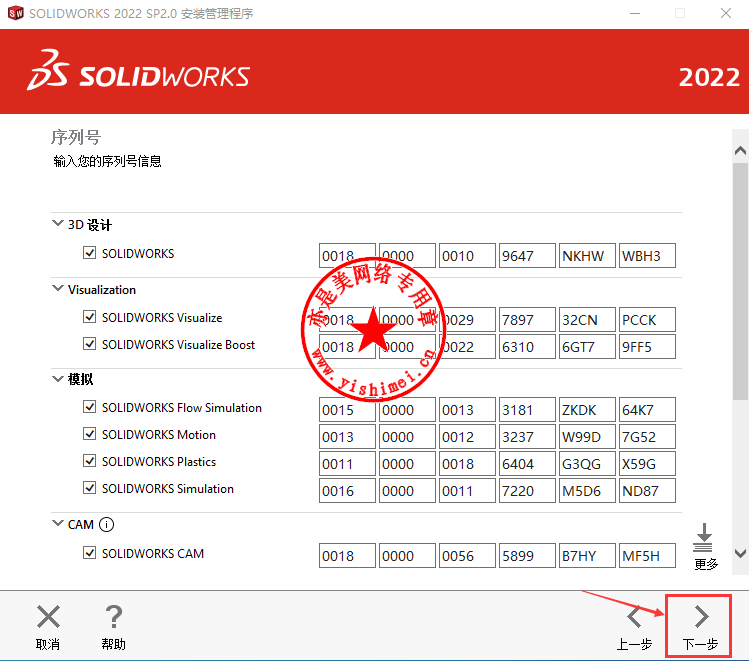Click Simulation serial field M5D6

pos(587,490)
